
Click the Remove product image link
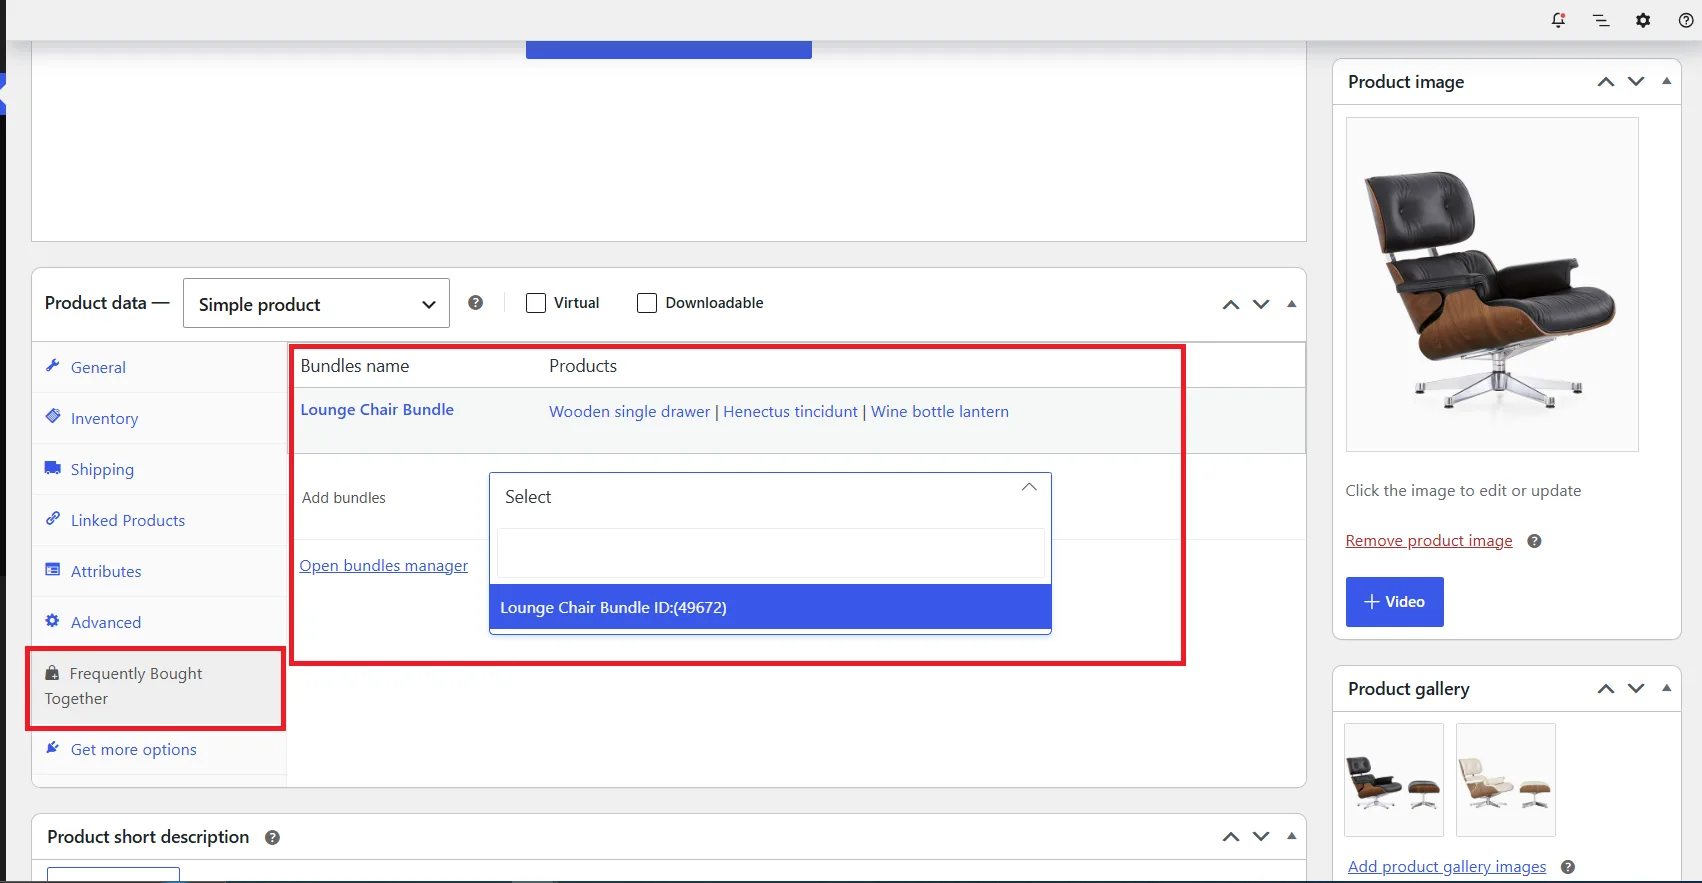coord(1429,541)
